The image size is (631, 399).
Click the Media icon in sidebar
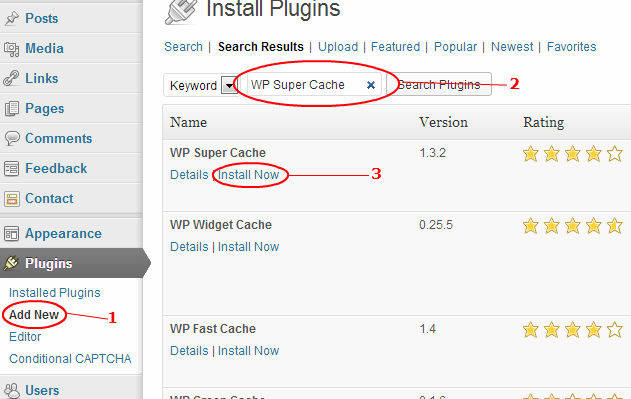[x=12, y=49]
